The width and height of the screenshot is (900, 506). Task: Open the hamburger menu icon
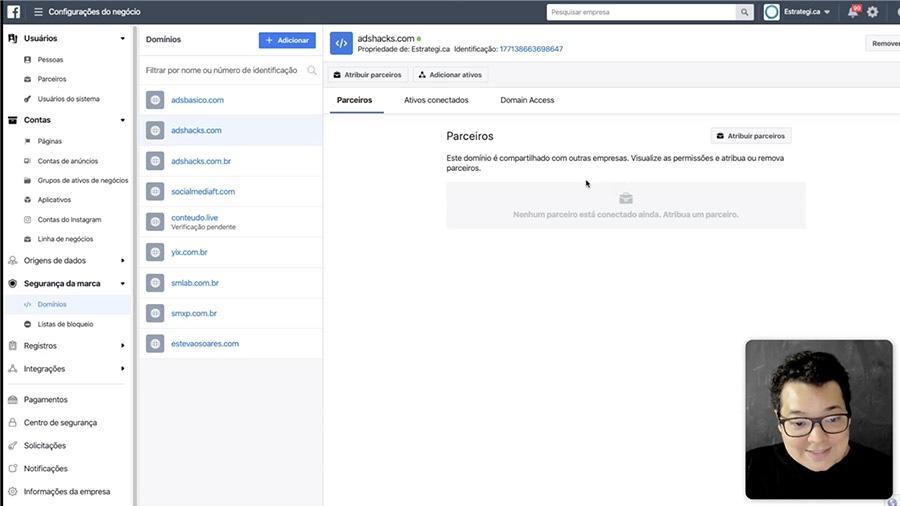point(38,11)
